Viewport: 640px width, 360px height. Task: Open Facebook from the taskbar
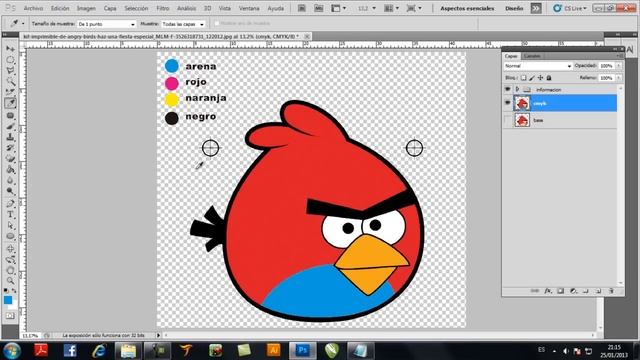click(x=70, y=351)
